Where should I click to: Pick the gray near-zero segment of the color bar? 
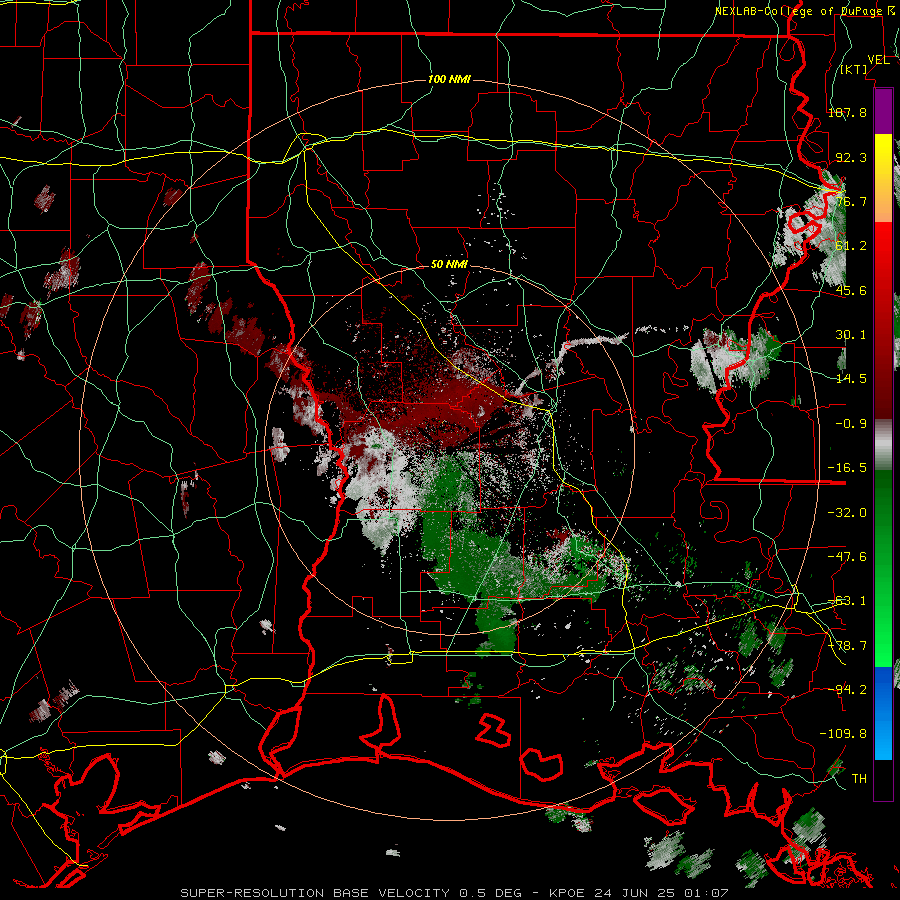[883, 444]
